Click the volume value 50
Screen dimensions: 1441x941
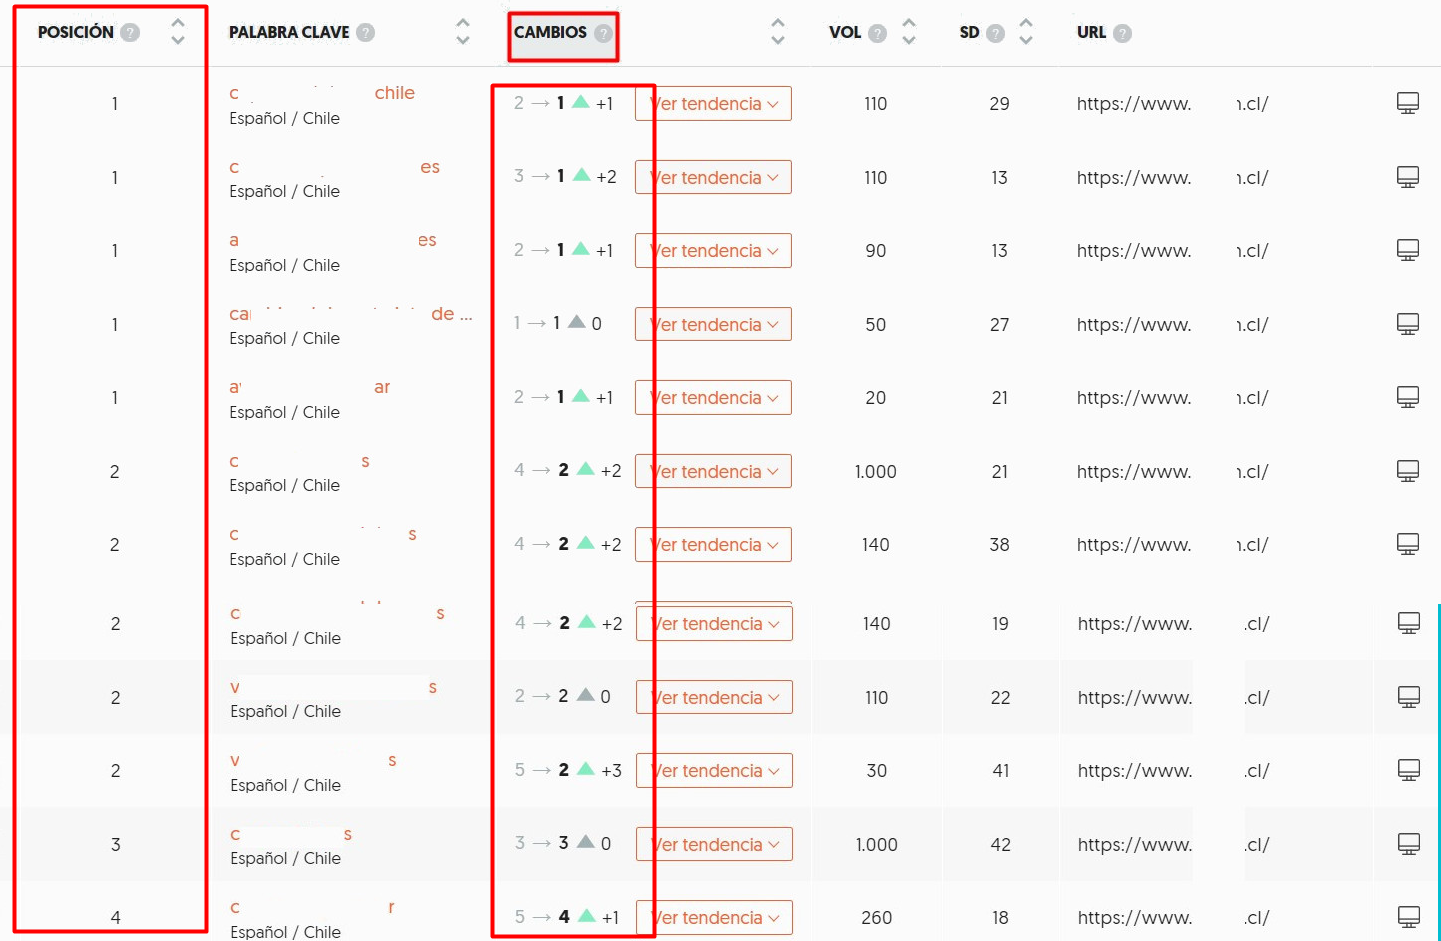pyautogui.click(x=876, y=325)
